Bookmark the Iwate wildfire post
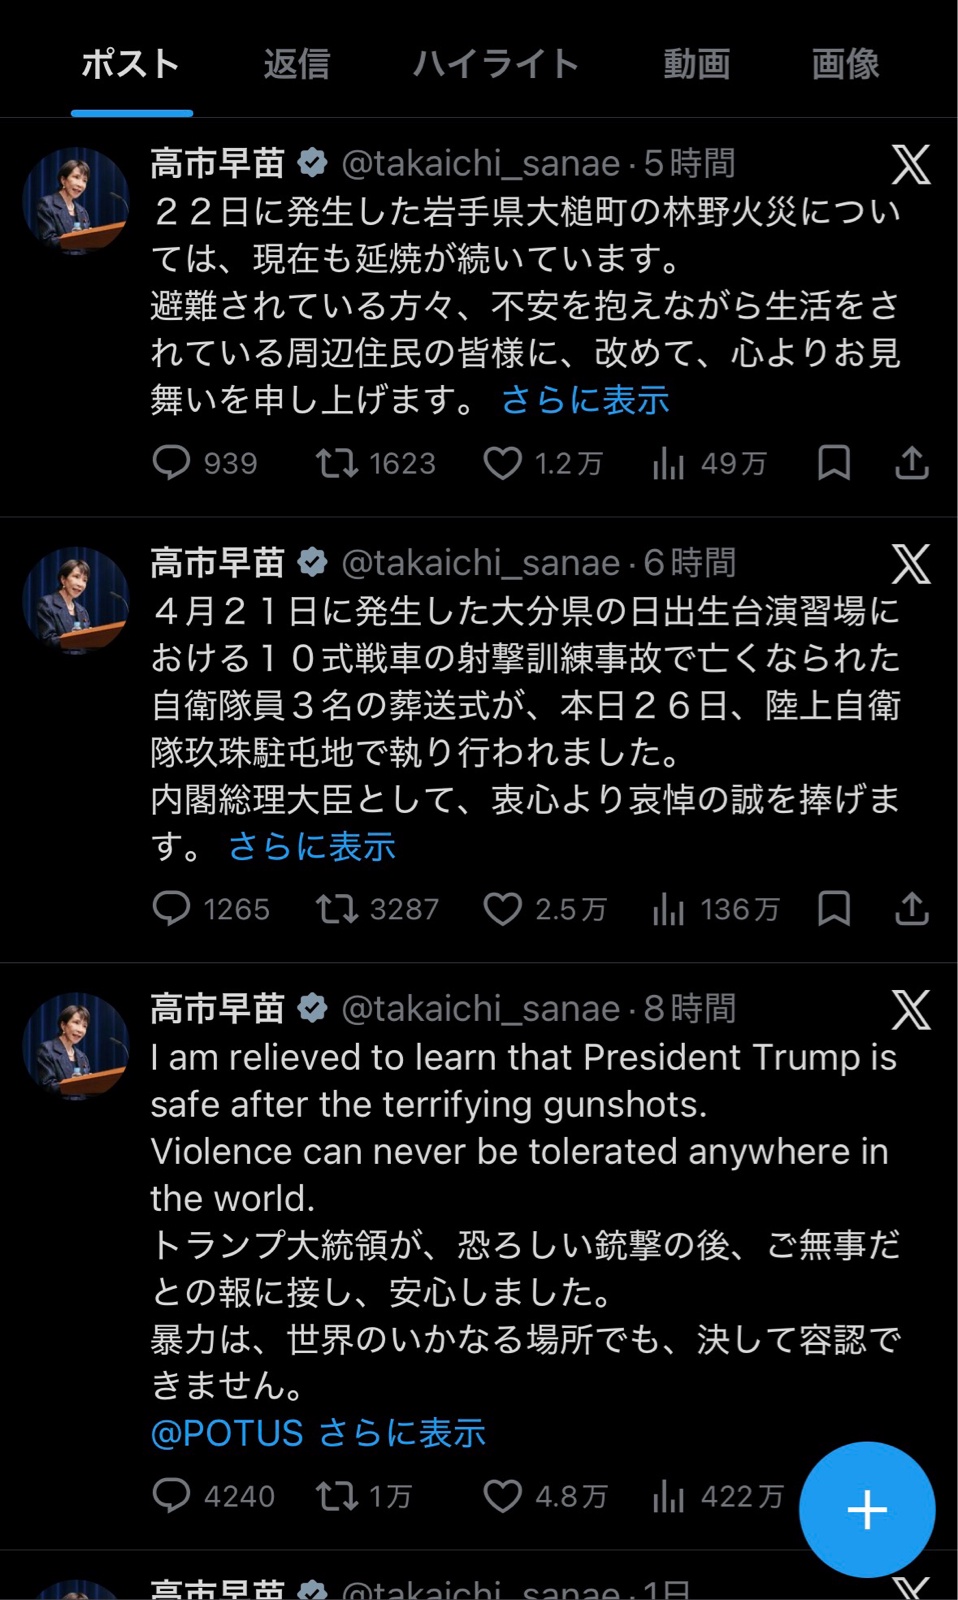This screenshot has width=958, height=1600. [x=834, y=463]
